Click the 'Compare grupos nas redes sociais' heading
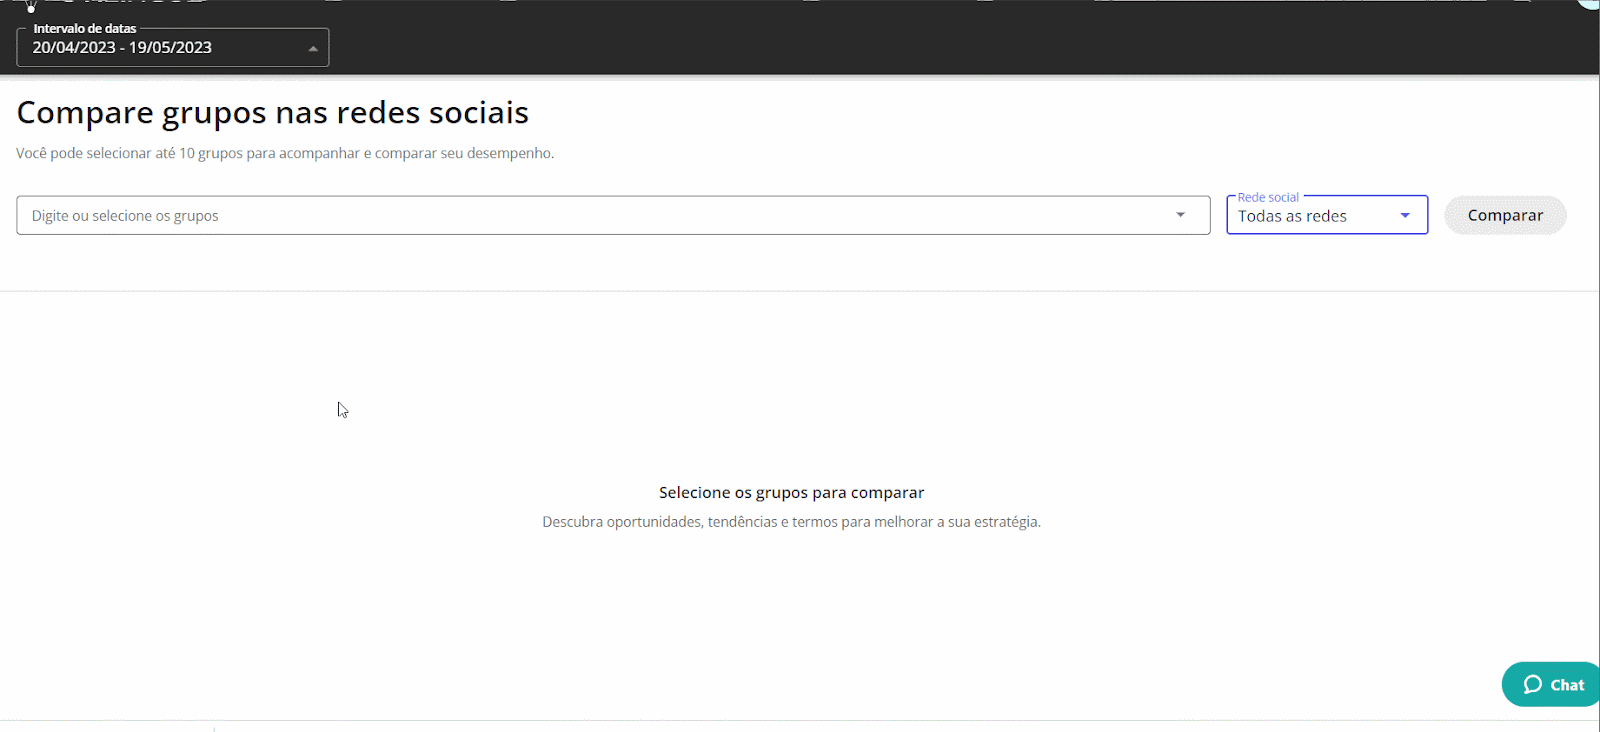The width and height of the screenshot is (1600, 732). coord(272,113)
